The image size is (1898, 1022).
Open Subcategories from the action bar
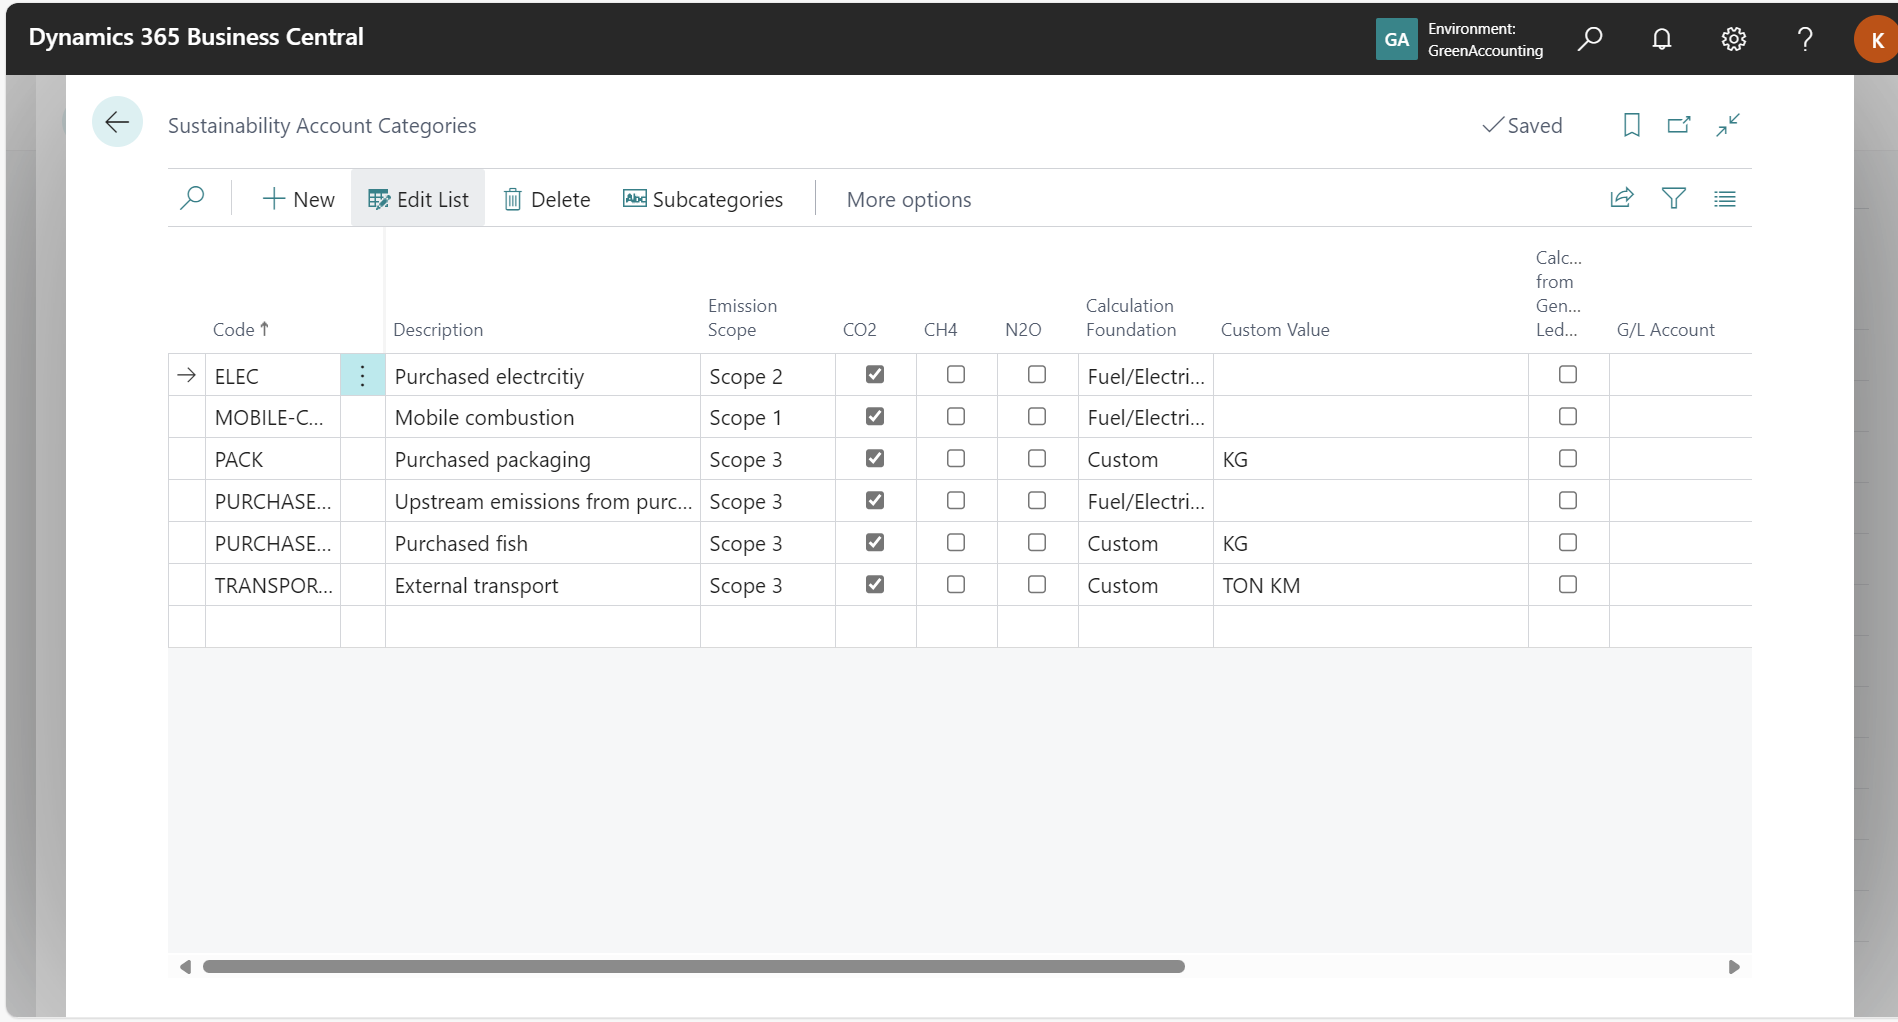tap(703, 200)
